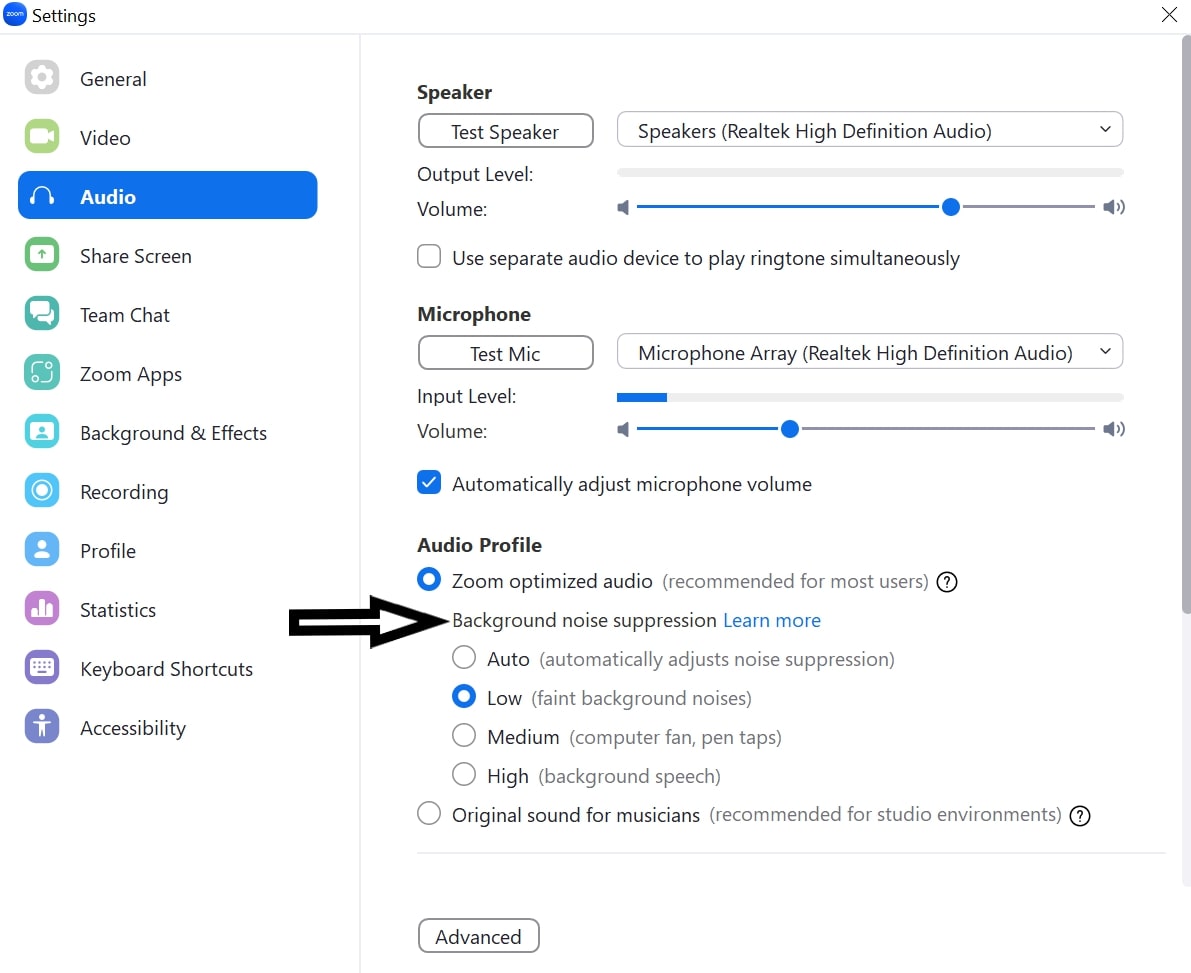Select the Recording circle icon

(x=42, y=491)
